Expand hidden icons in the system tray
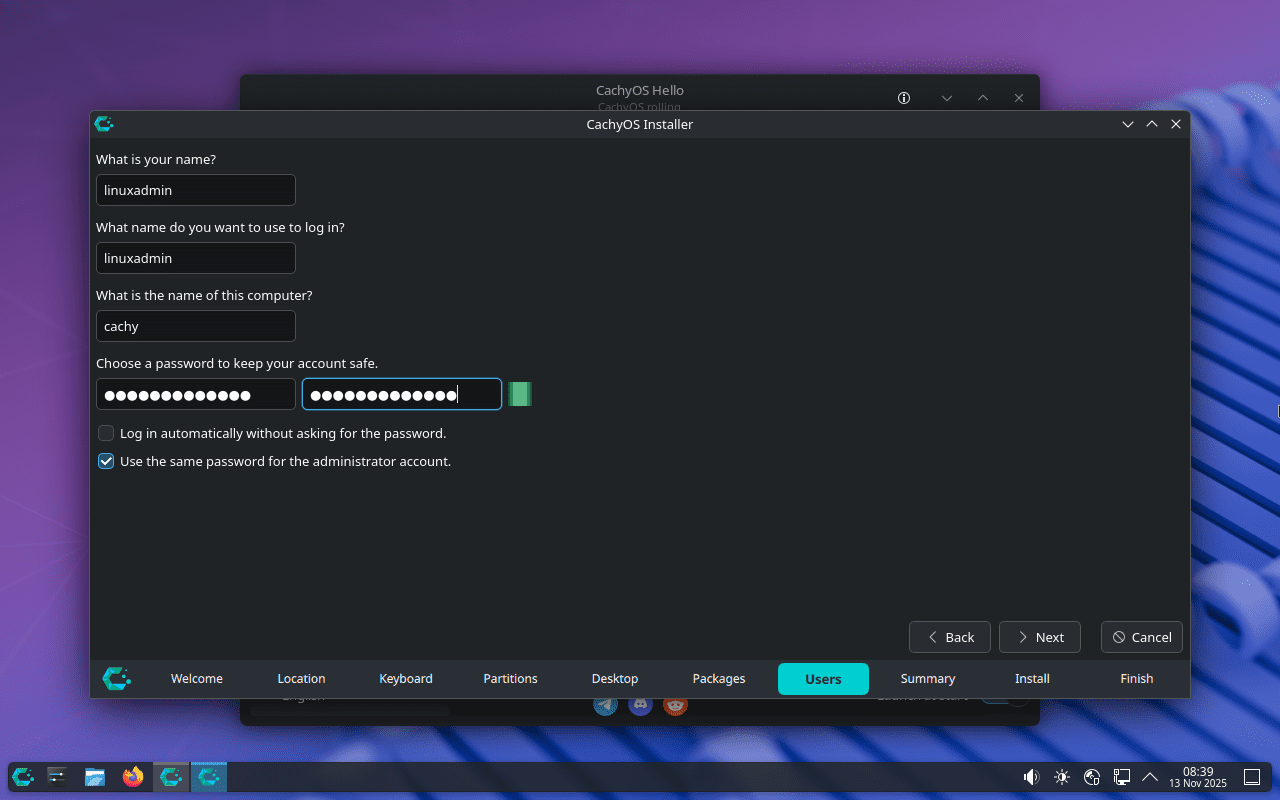The image size is (1280, 800). coord(1150,777)
